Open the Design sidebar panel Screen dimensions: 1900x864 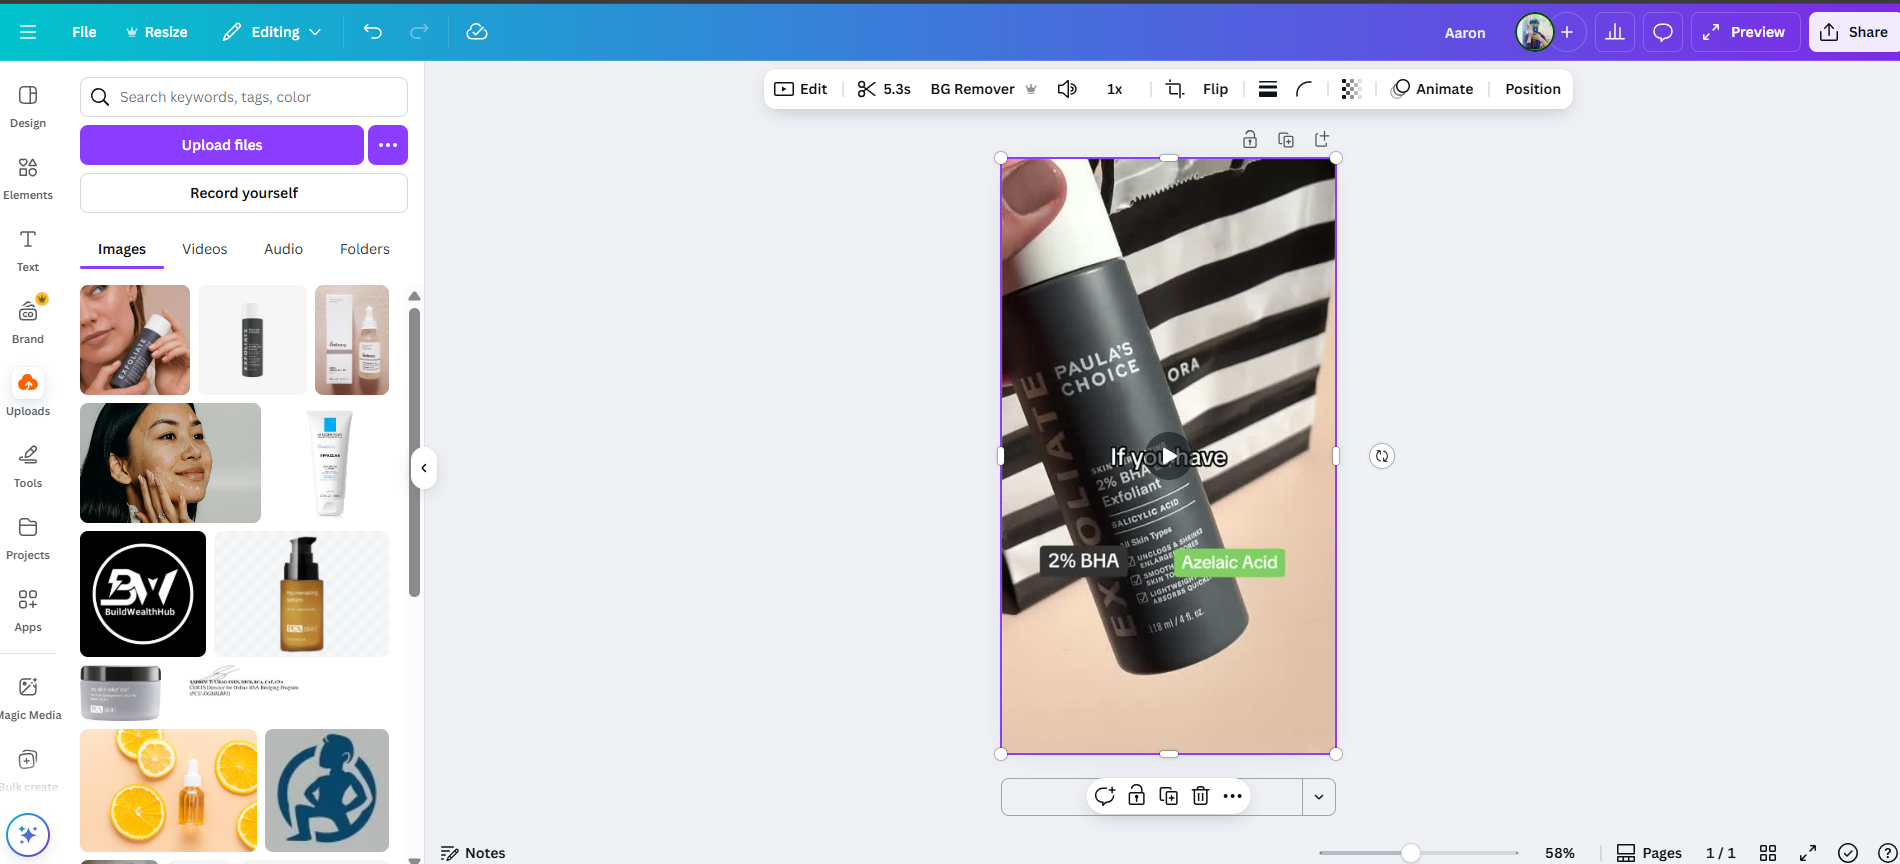tap(28, 107)
